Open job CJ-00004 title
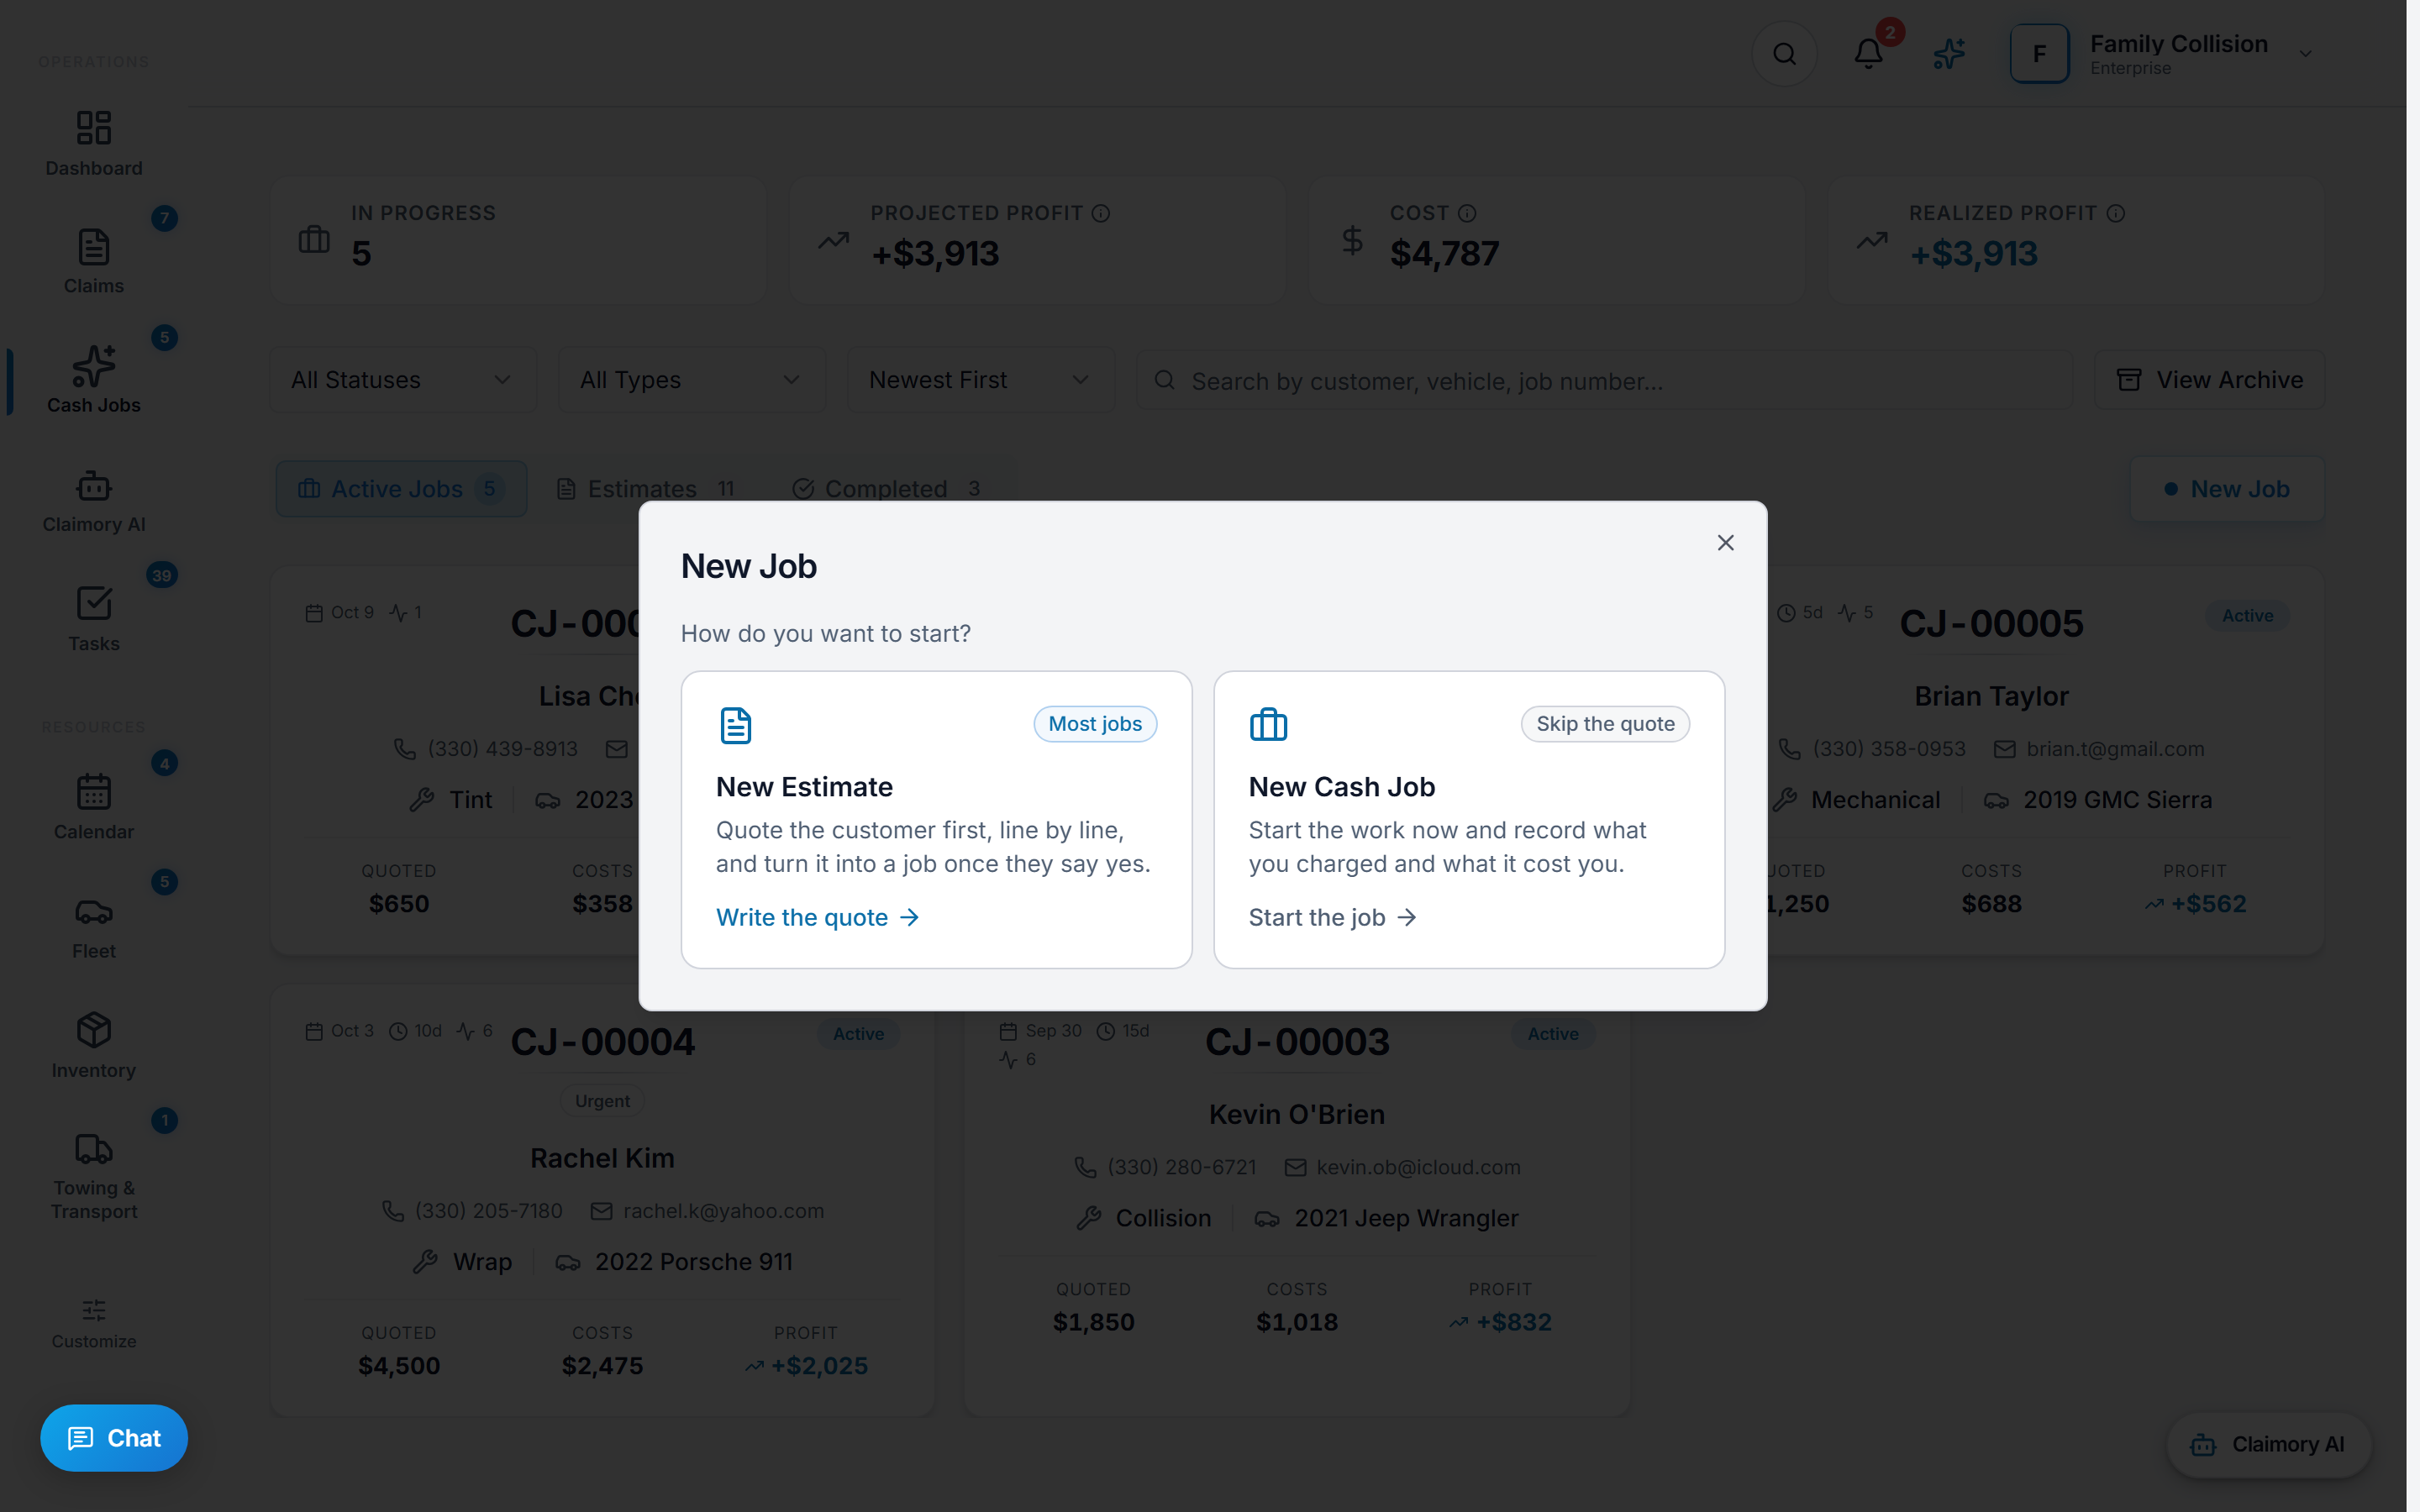Viewport: 2420px width, 1512px height. pyautogui.click(x=602, y=1042)
